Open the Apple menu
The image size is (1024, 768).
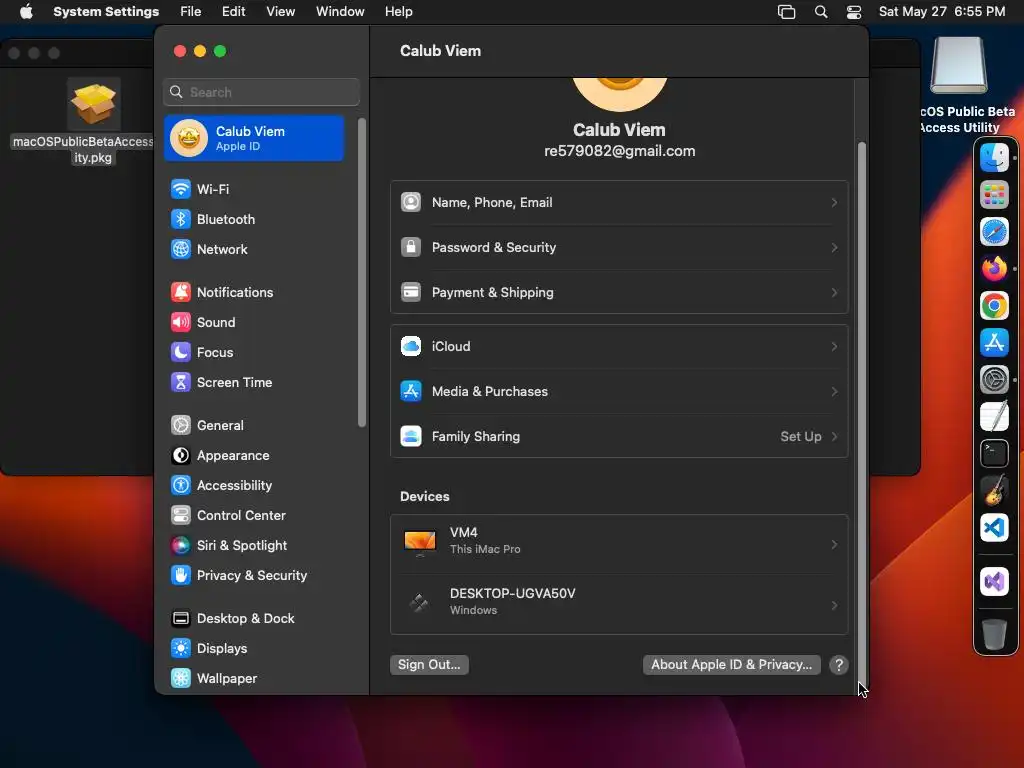click(x=26, y=12)
